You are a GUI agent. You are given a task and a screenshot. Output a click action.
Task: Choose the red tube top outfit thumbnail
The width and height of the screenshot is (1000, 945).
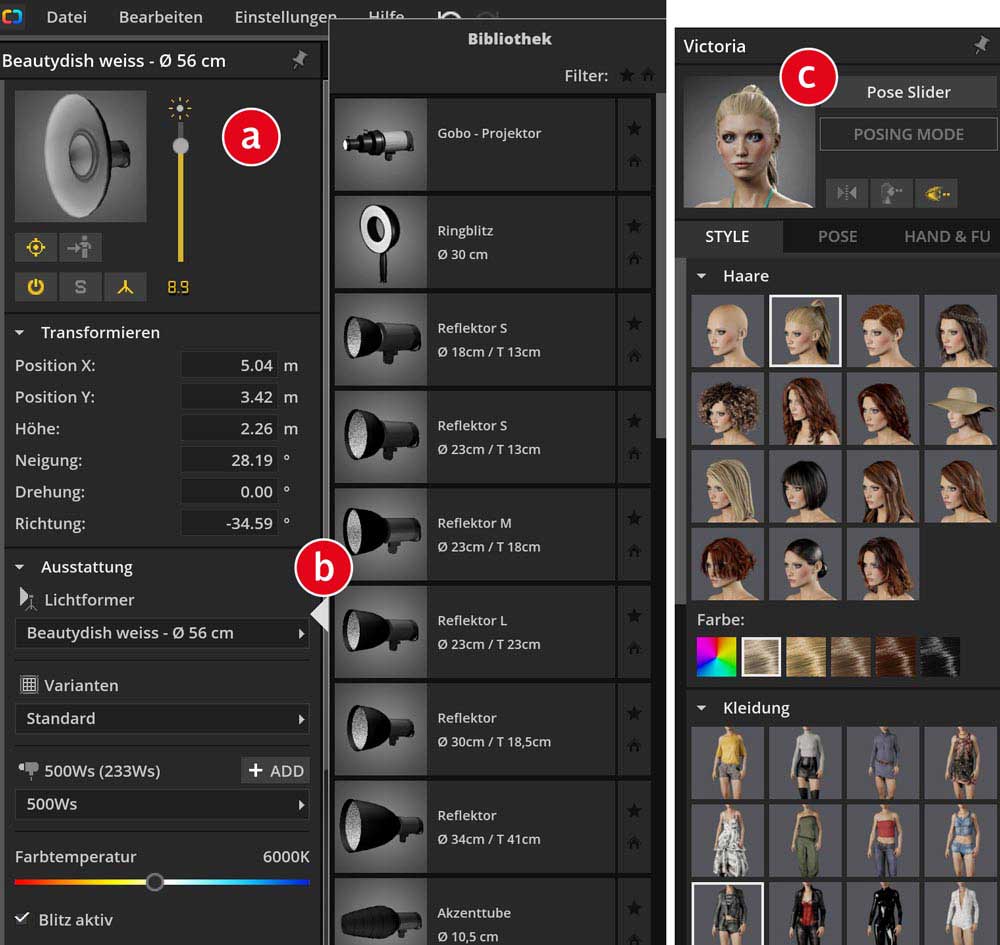pos(883,840)
